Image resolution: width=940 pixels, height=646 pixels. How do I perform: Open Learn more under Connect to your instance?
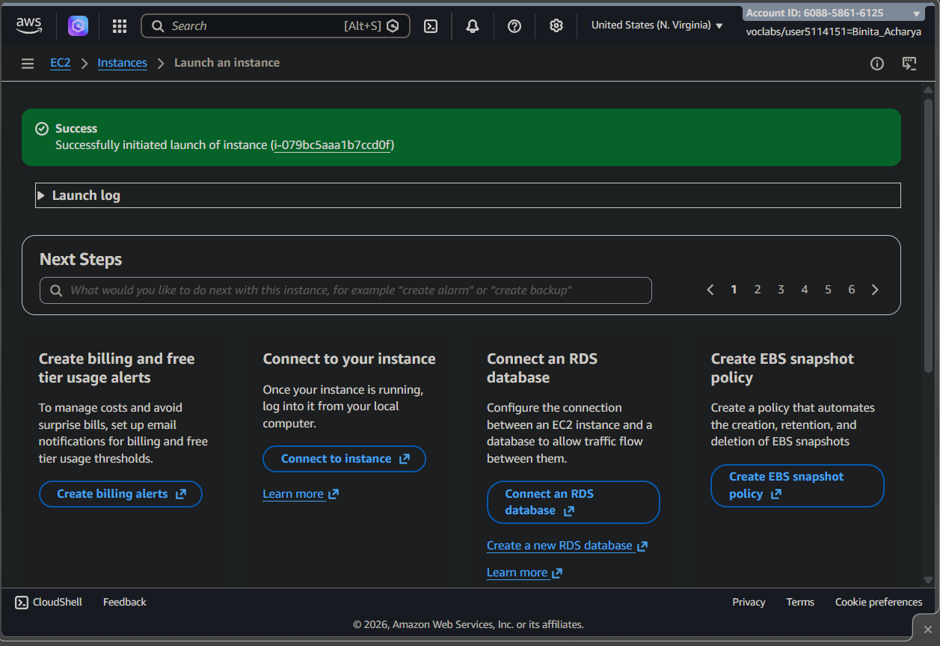(300, 494)
